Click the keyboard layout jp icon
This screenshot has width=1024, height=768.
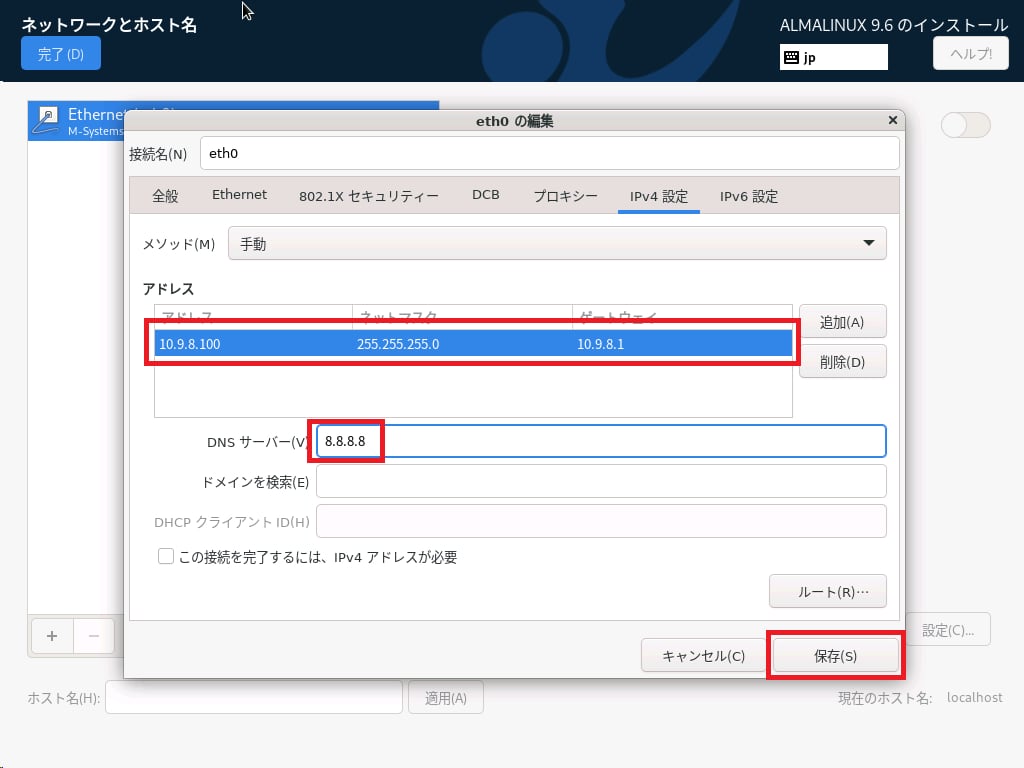pyautogui.click(x=791, y=57)
